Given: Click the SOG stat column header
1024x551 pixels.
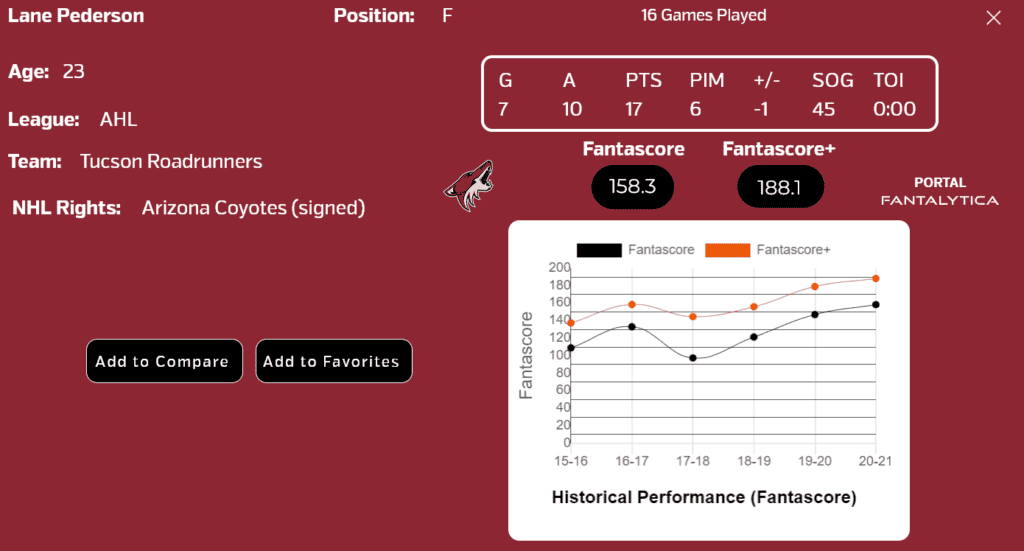Looking at the screenshot, I should [x=833, y=80].
